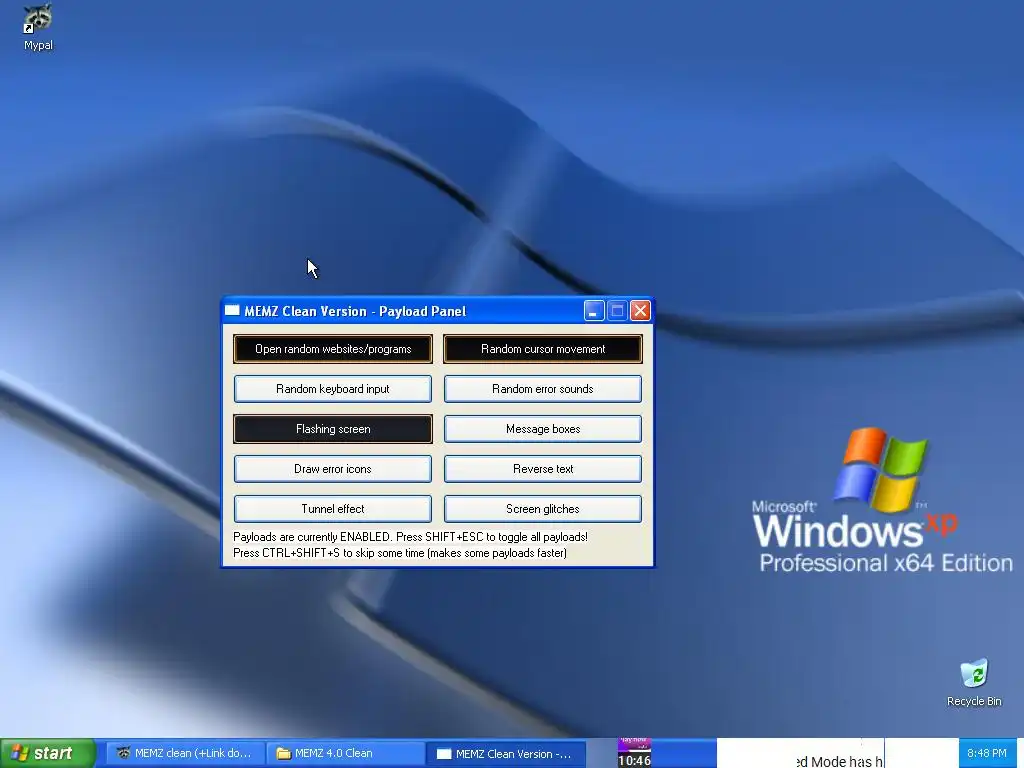
Task: Minimize the MEMZ Payload Panel window
Action: click(594, 311)
